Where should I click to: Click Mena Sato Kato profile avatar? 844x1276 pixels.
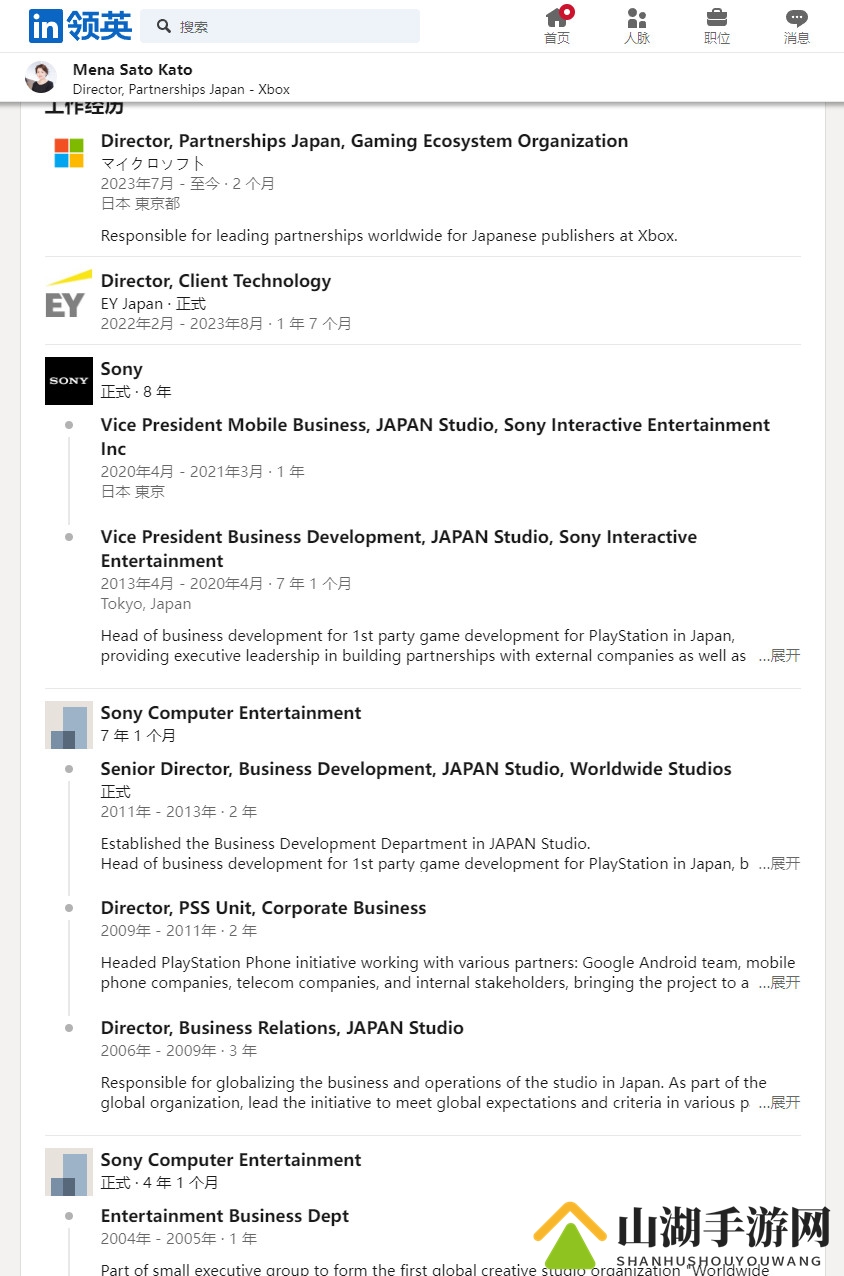(41, 77)
